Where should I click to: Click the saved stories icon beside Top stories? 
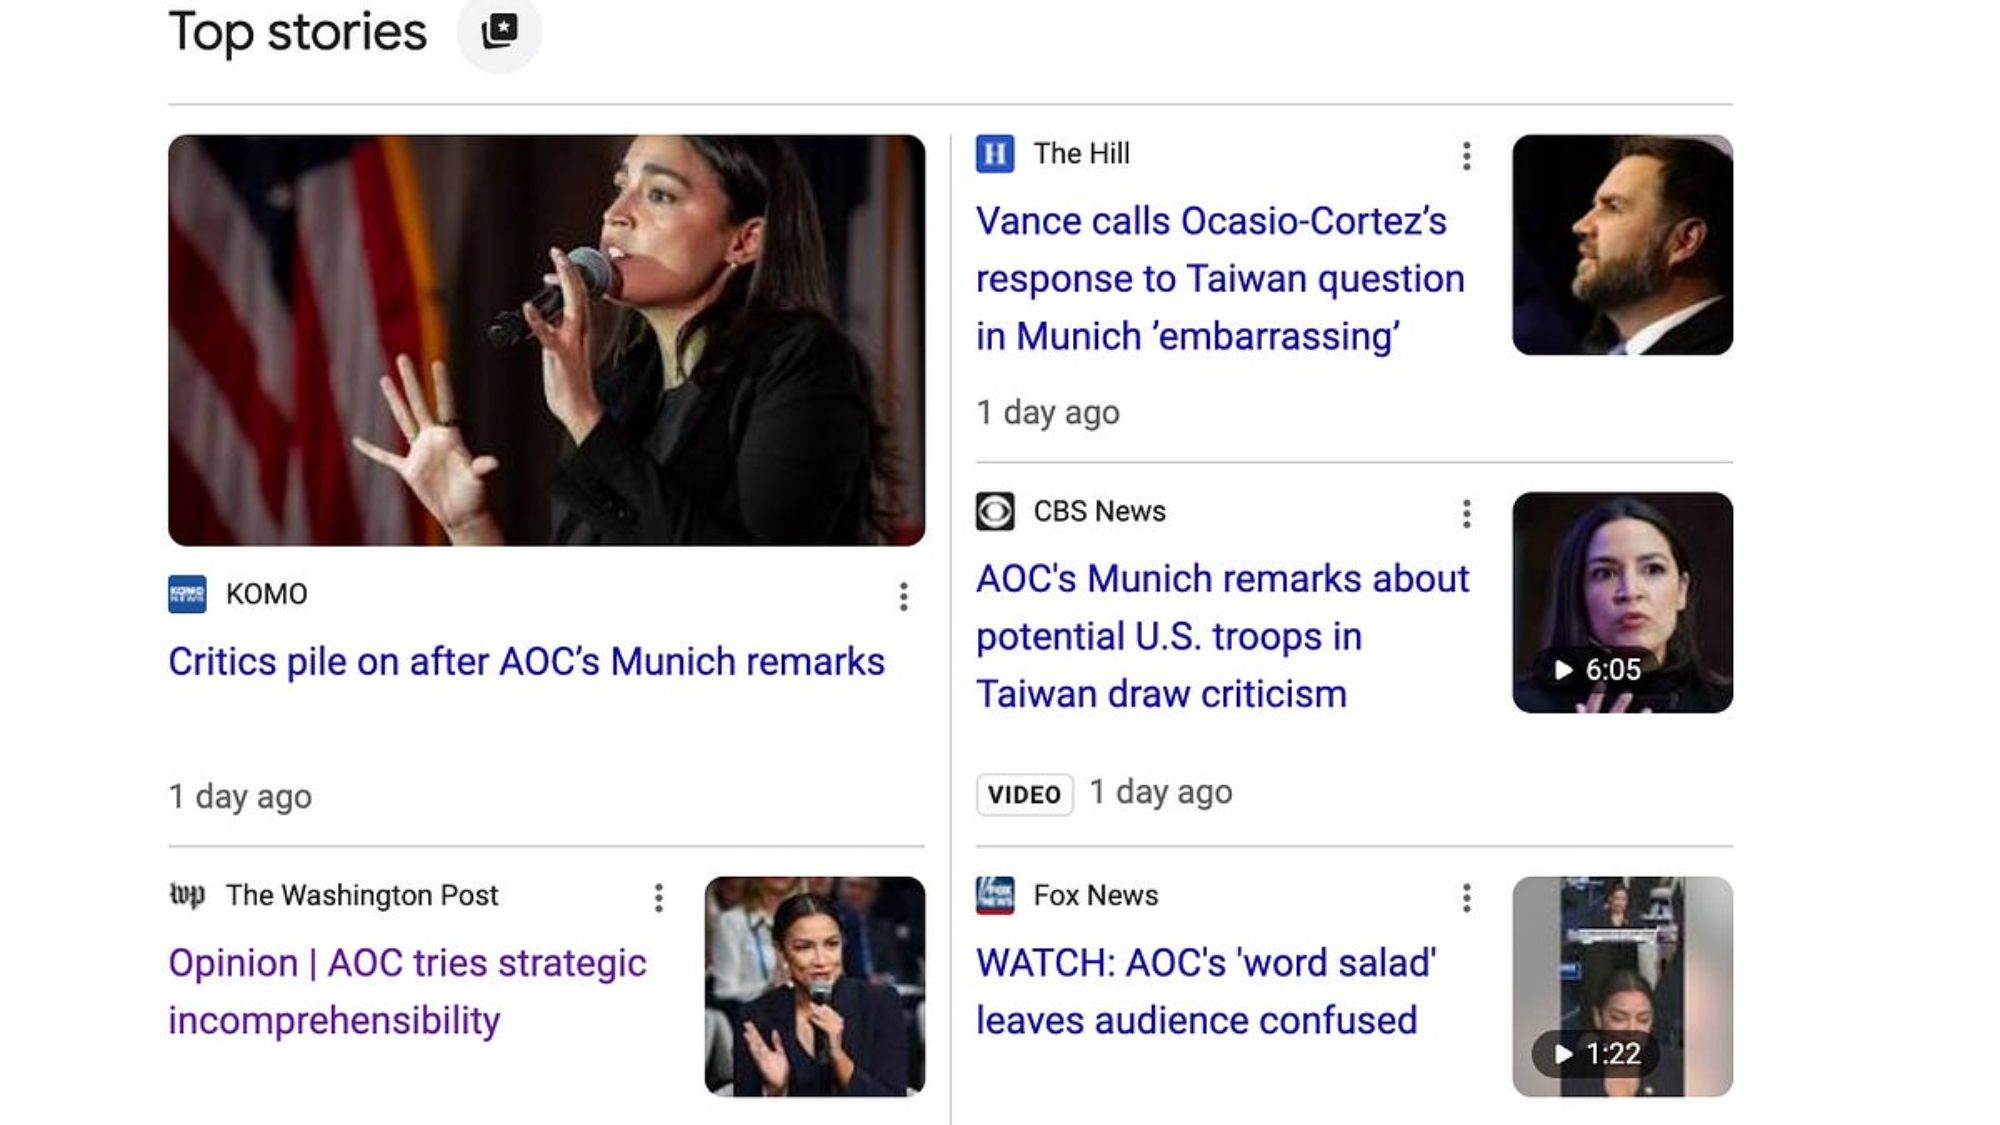coord(499,32)
